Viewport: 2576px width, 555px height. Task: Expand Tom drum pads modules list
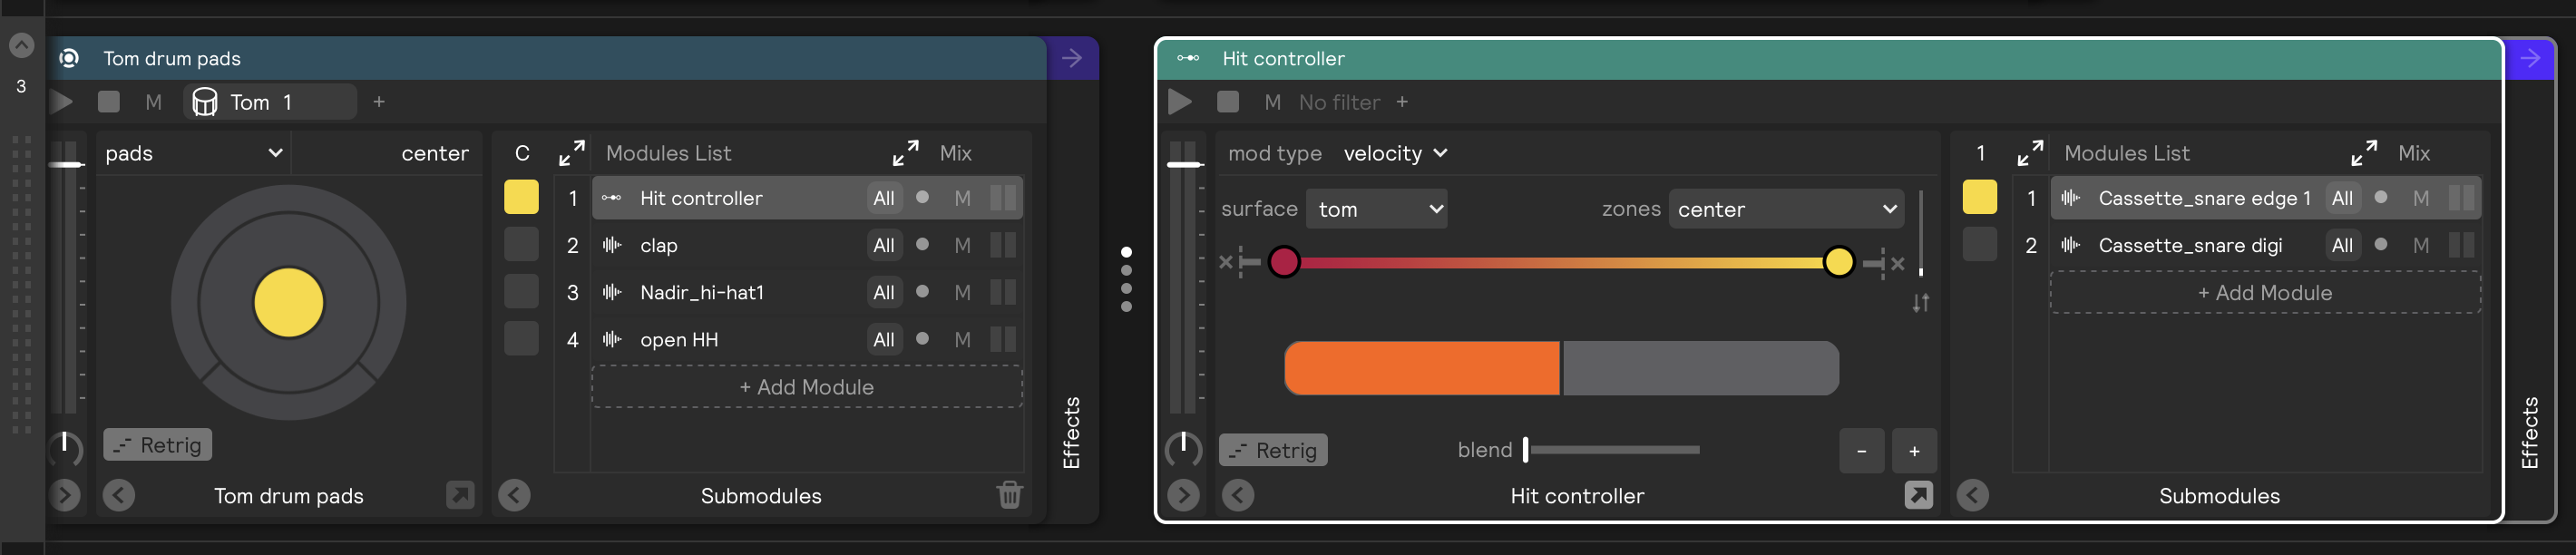[571, 153]
